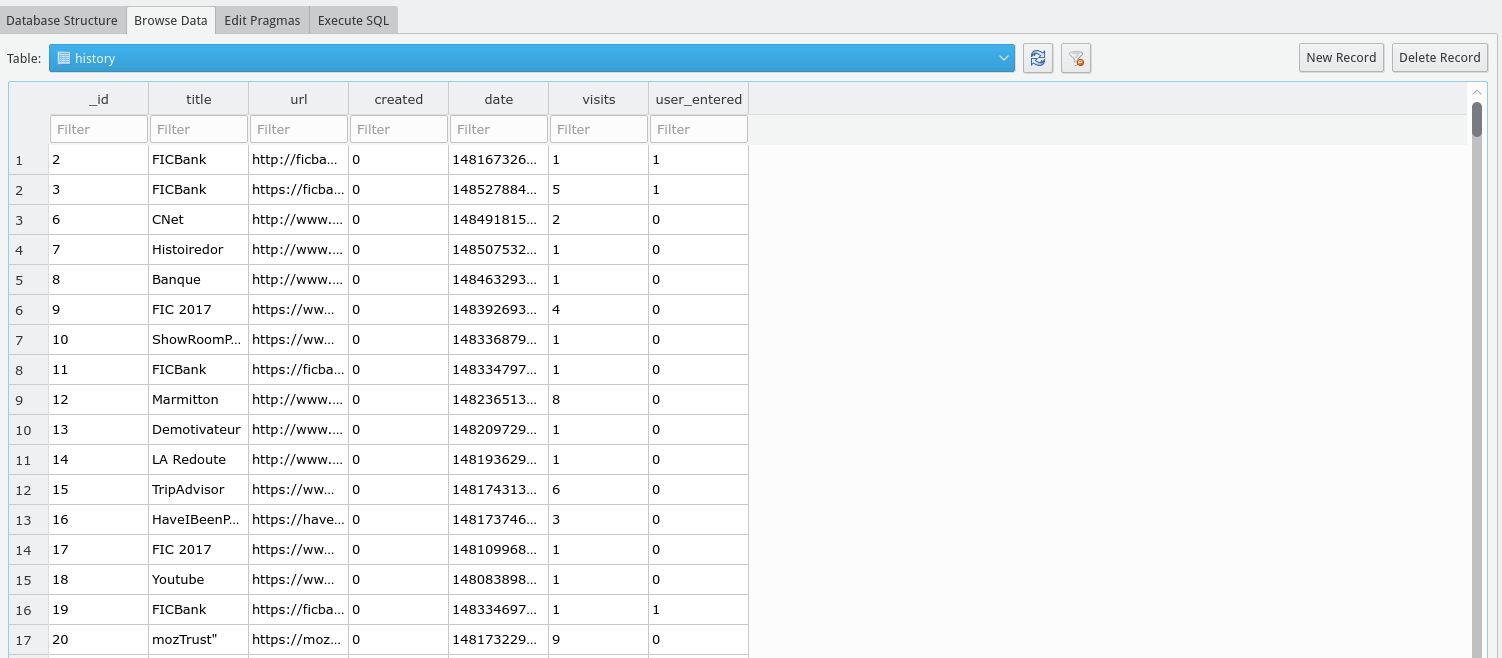The width and height of the screenshot is (1502, 658).
Task: Click the vertical scrollbar handle
Action: [1477, 118]
